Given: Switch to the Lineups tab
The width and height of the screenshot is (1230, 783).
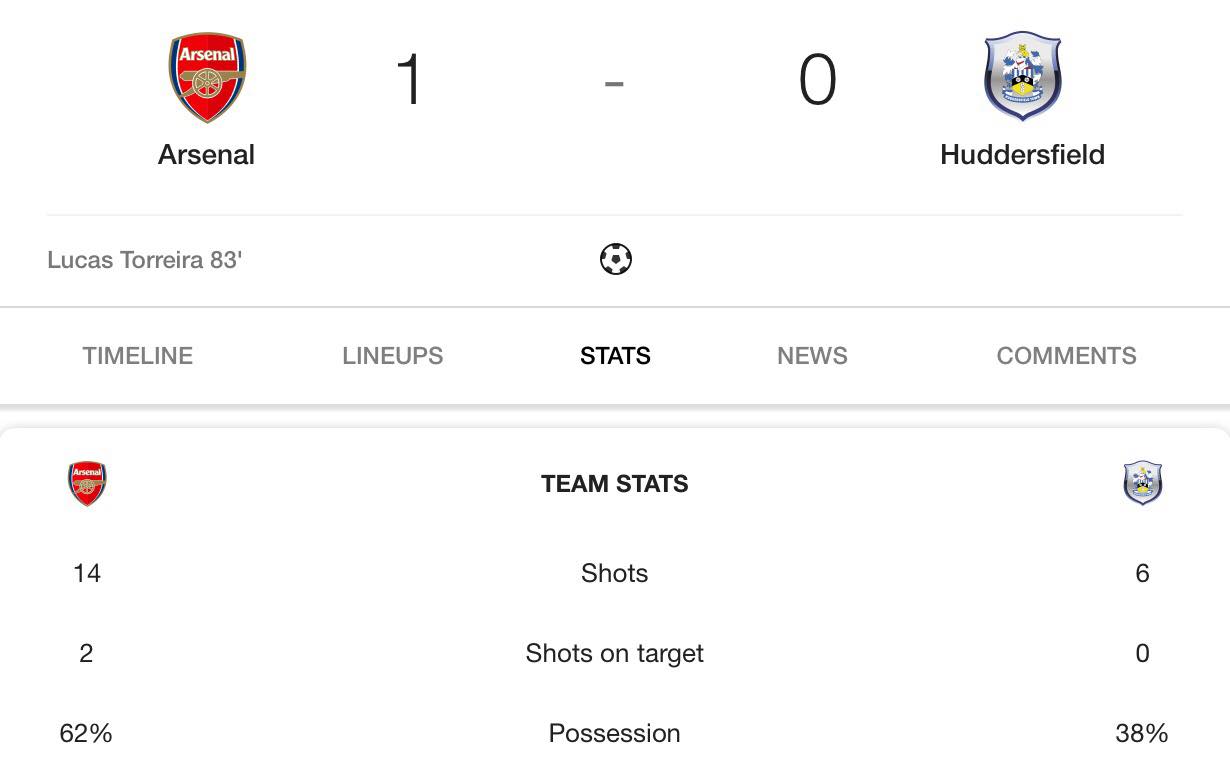Looking at the screenshot, I should click(392, 356).
